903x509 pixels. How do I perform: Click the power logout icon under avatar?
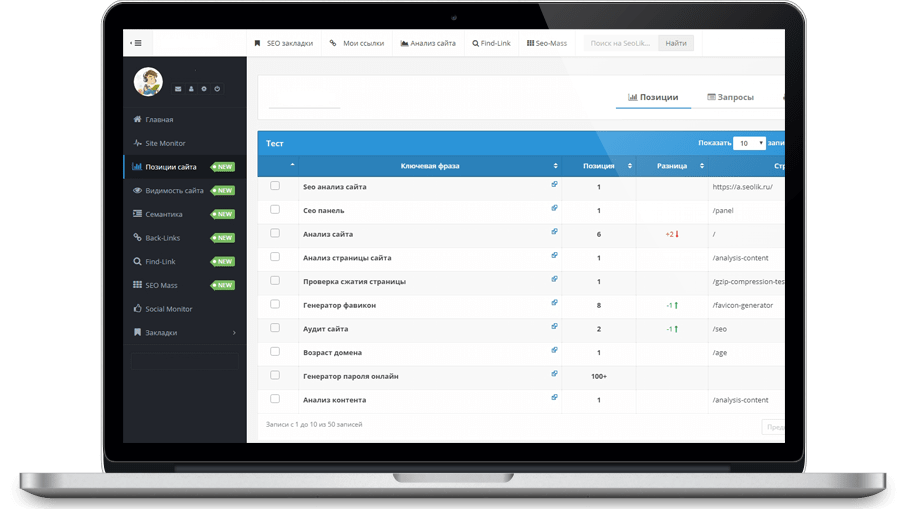(x=217, y=89)
